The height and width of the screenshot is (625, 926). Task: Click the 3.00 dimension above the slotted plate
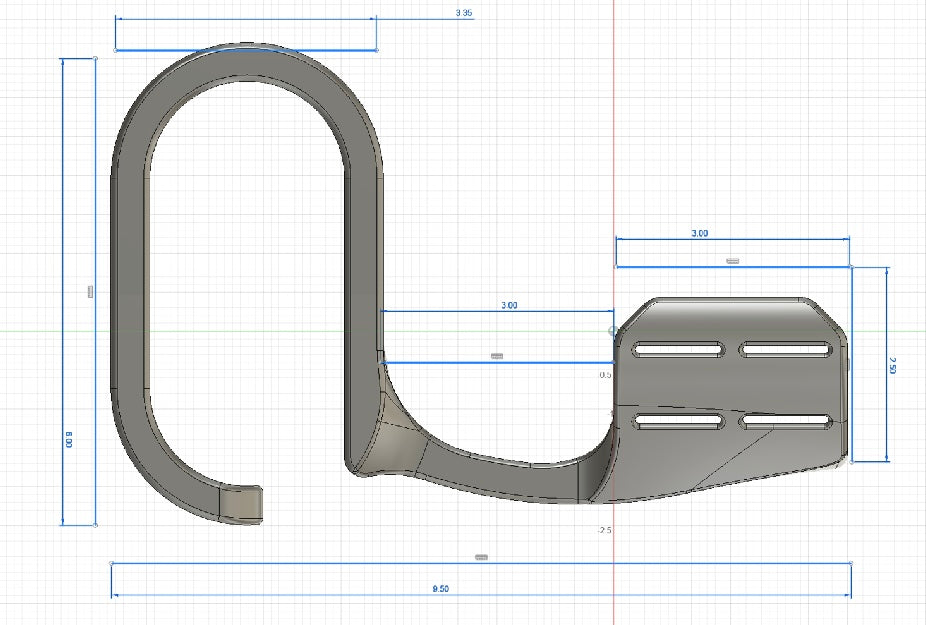pyautogui.click(x=700, y=233)
